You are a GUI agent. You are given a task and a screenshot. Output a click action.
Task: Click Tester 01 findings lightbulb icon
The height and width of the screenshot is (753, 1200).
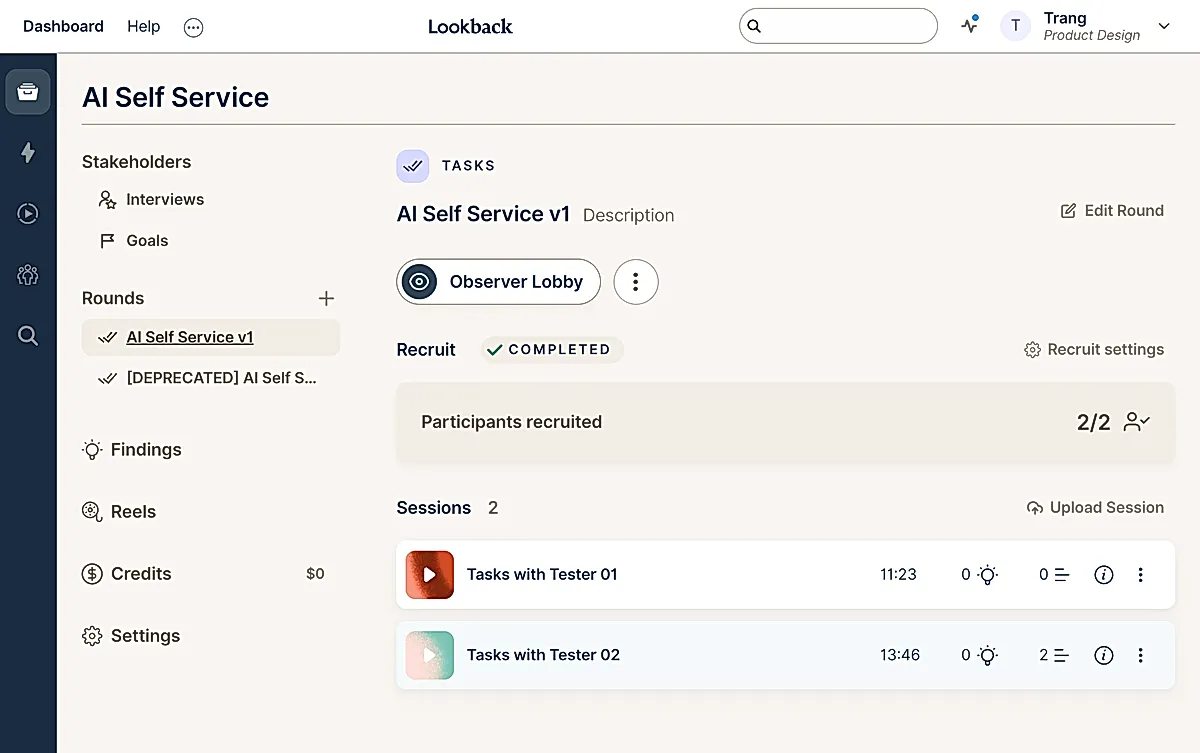(x=987, y=575)
